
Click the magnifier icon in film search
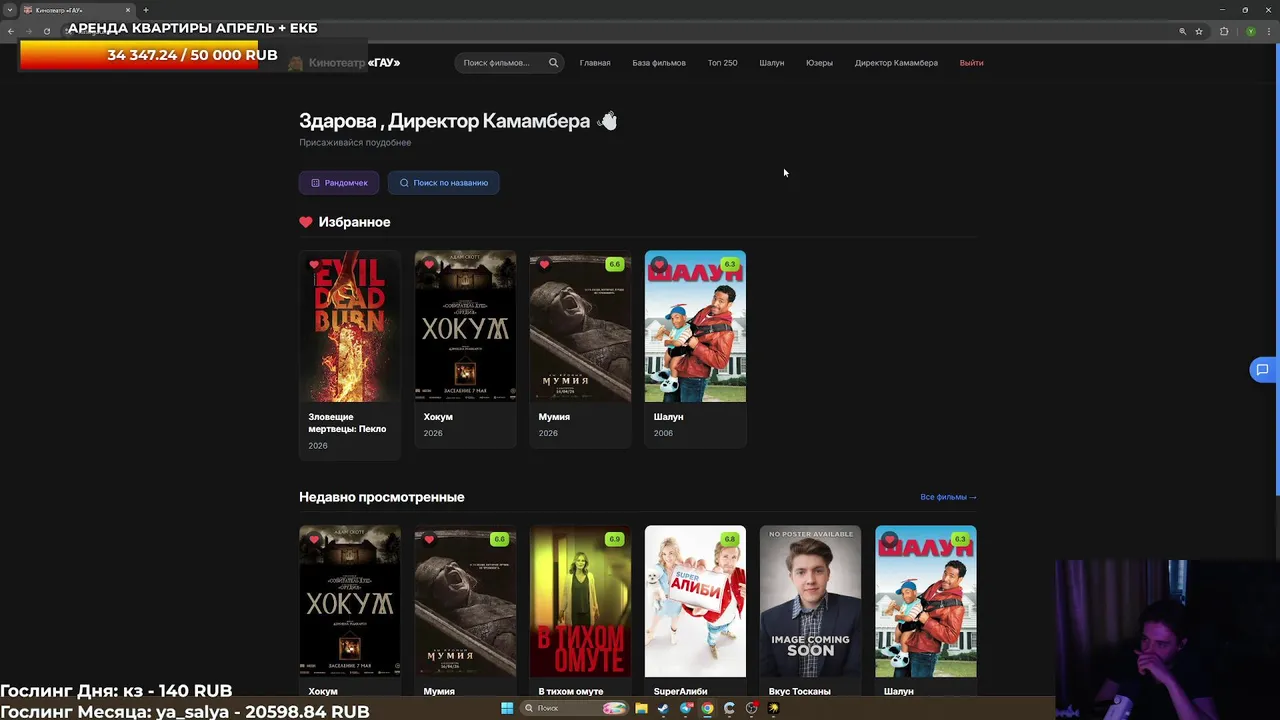click(x=553, y=63)
